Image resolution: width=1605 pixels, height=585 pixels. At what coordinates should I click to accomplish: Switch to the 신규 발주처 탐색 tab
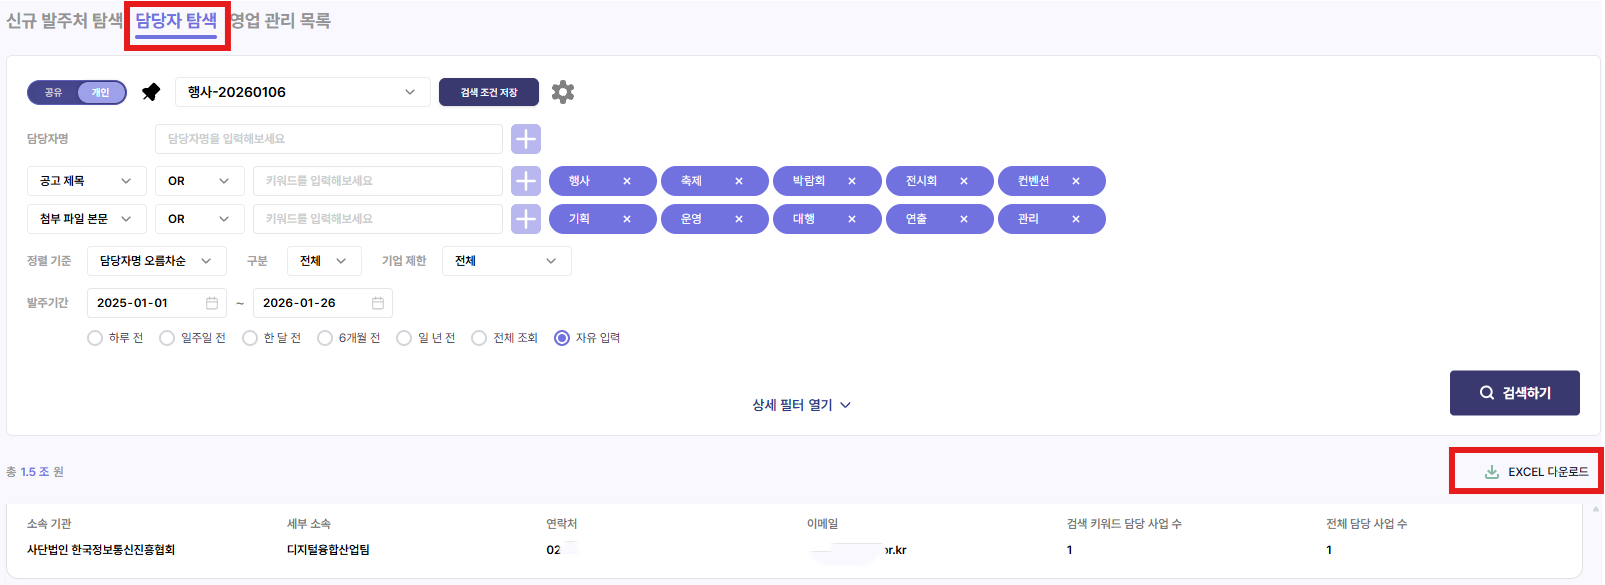tap(64, 21)
